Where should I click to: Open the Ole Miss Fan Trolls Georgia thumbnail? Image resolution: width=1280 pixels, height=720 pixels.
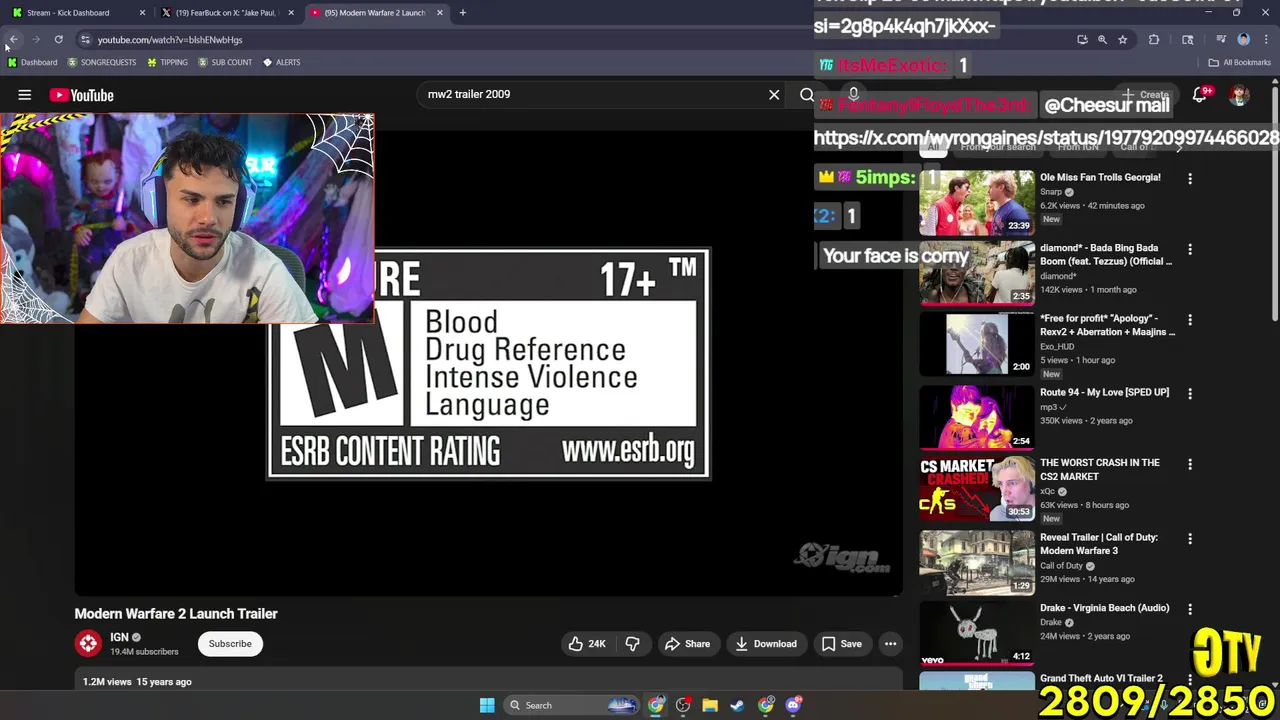(977, 203)
